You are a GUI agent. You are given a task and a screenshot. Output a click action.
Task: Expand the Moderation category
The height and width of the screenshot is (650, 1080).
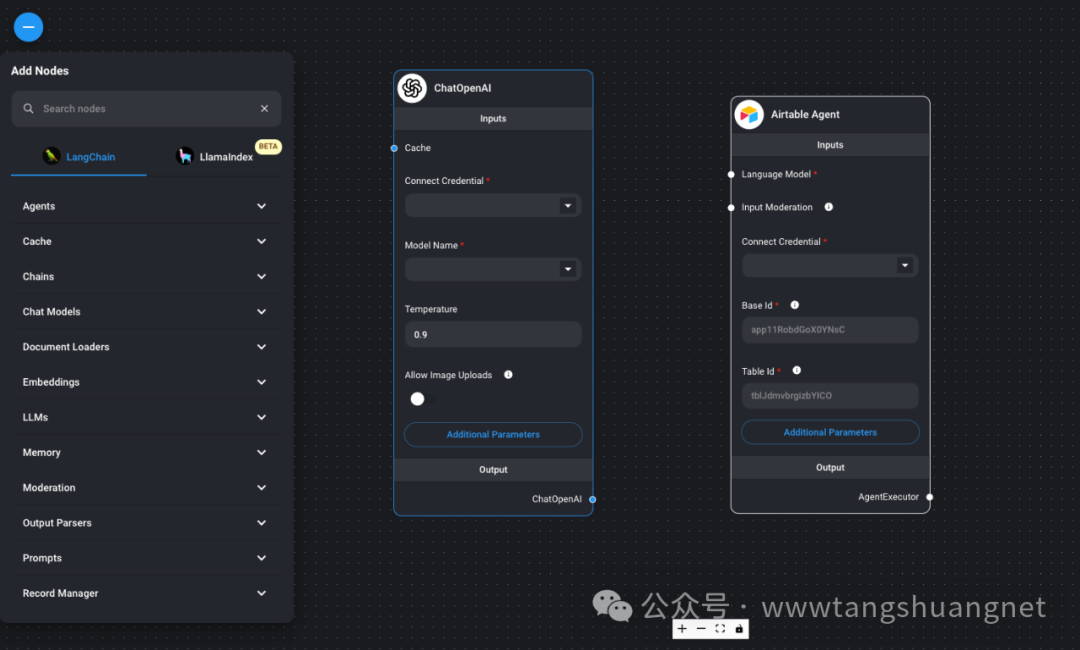(x=146, y=487)
